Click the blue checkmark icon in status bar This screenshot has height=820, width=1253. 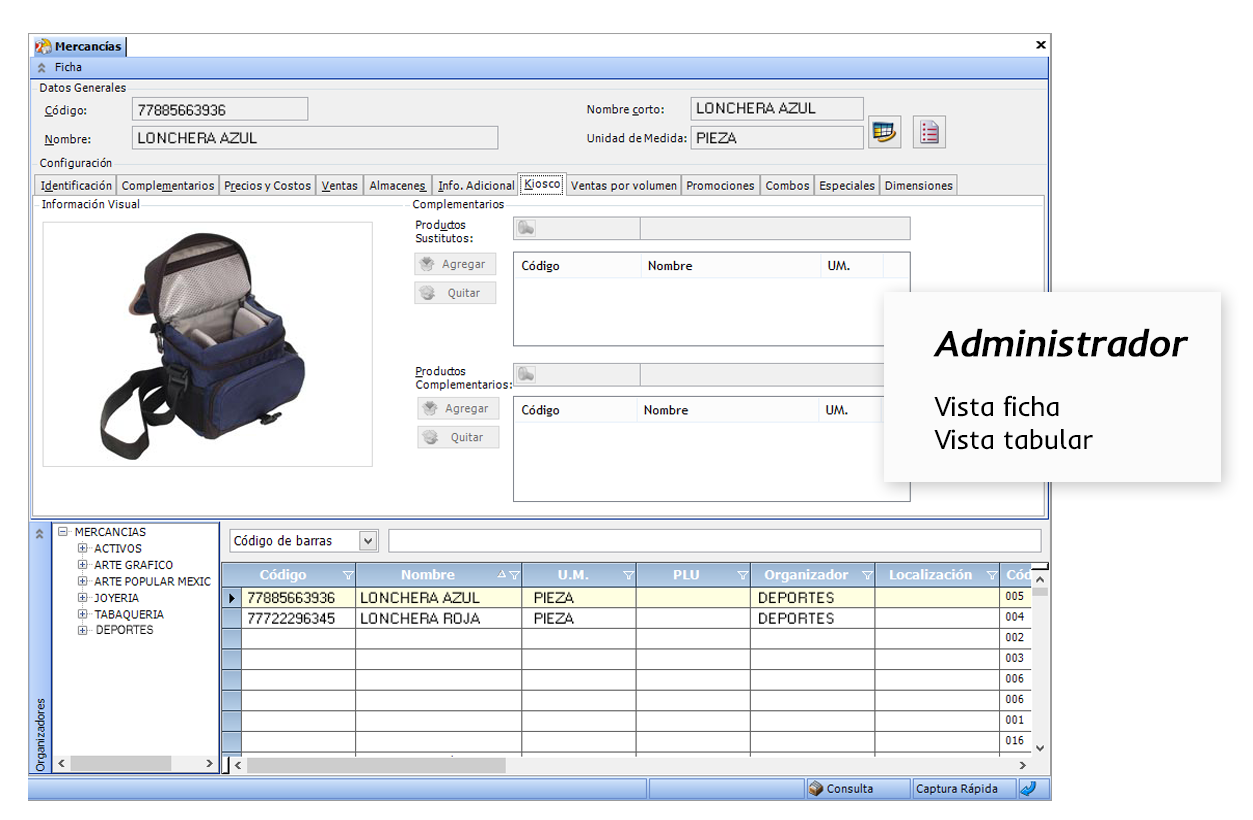[1029, 788]
